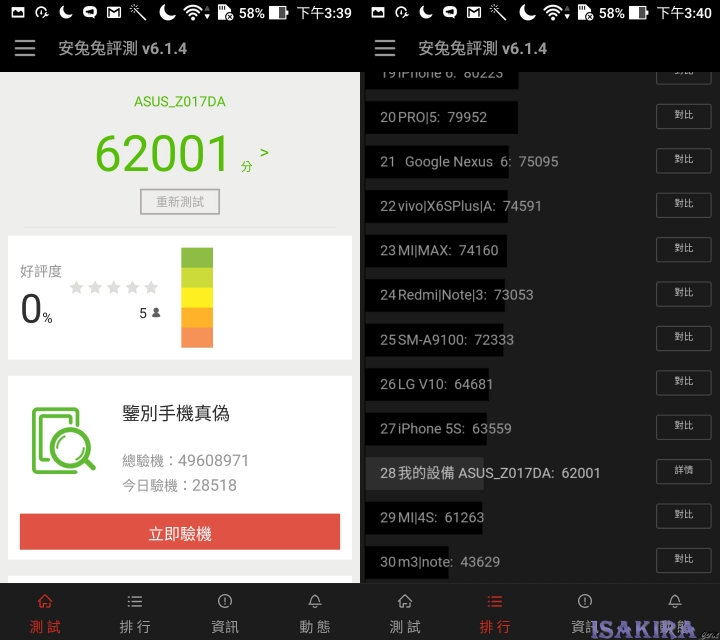Compare with iPhone 5S via 對比 button
This screenshot has width=720, height=640.
684,427
